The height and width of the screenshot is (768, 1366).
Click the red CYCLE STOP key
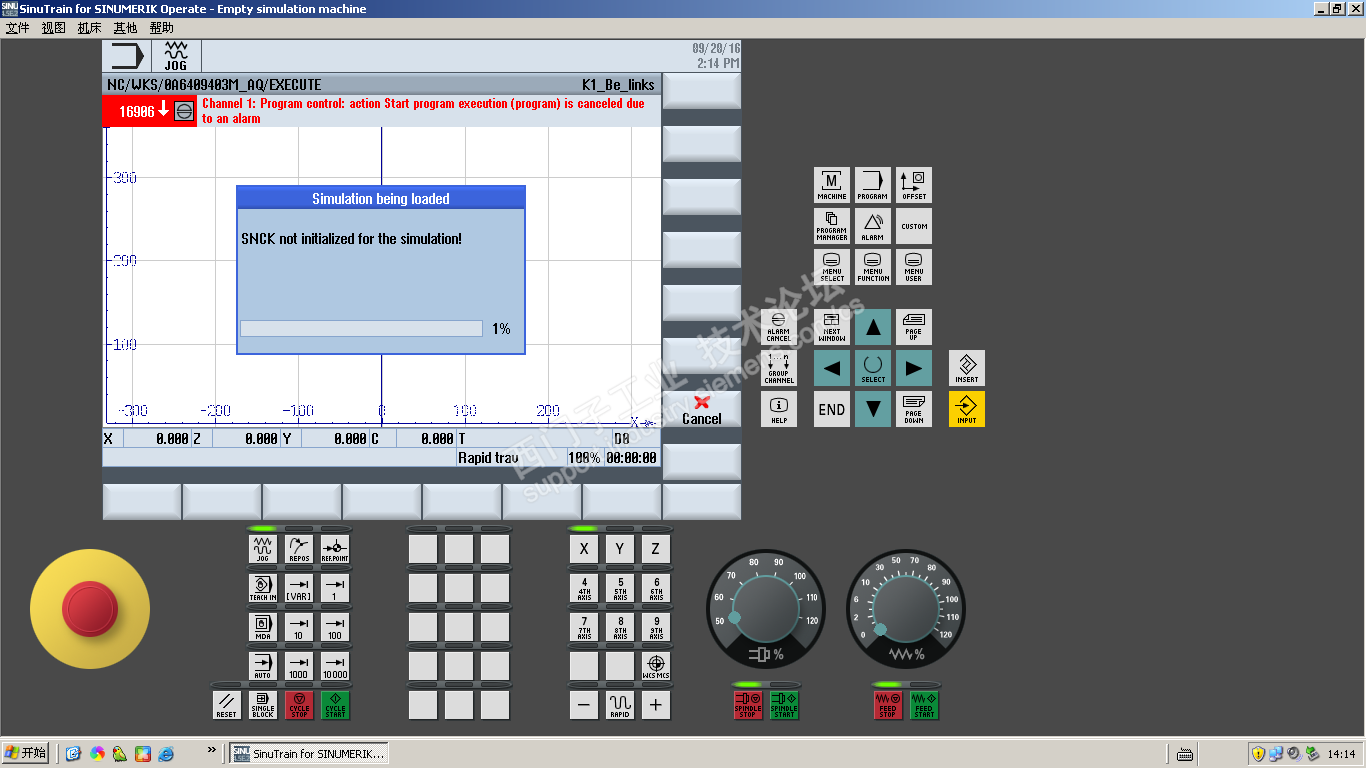(299, 705)
